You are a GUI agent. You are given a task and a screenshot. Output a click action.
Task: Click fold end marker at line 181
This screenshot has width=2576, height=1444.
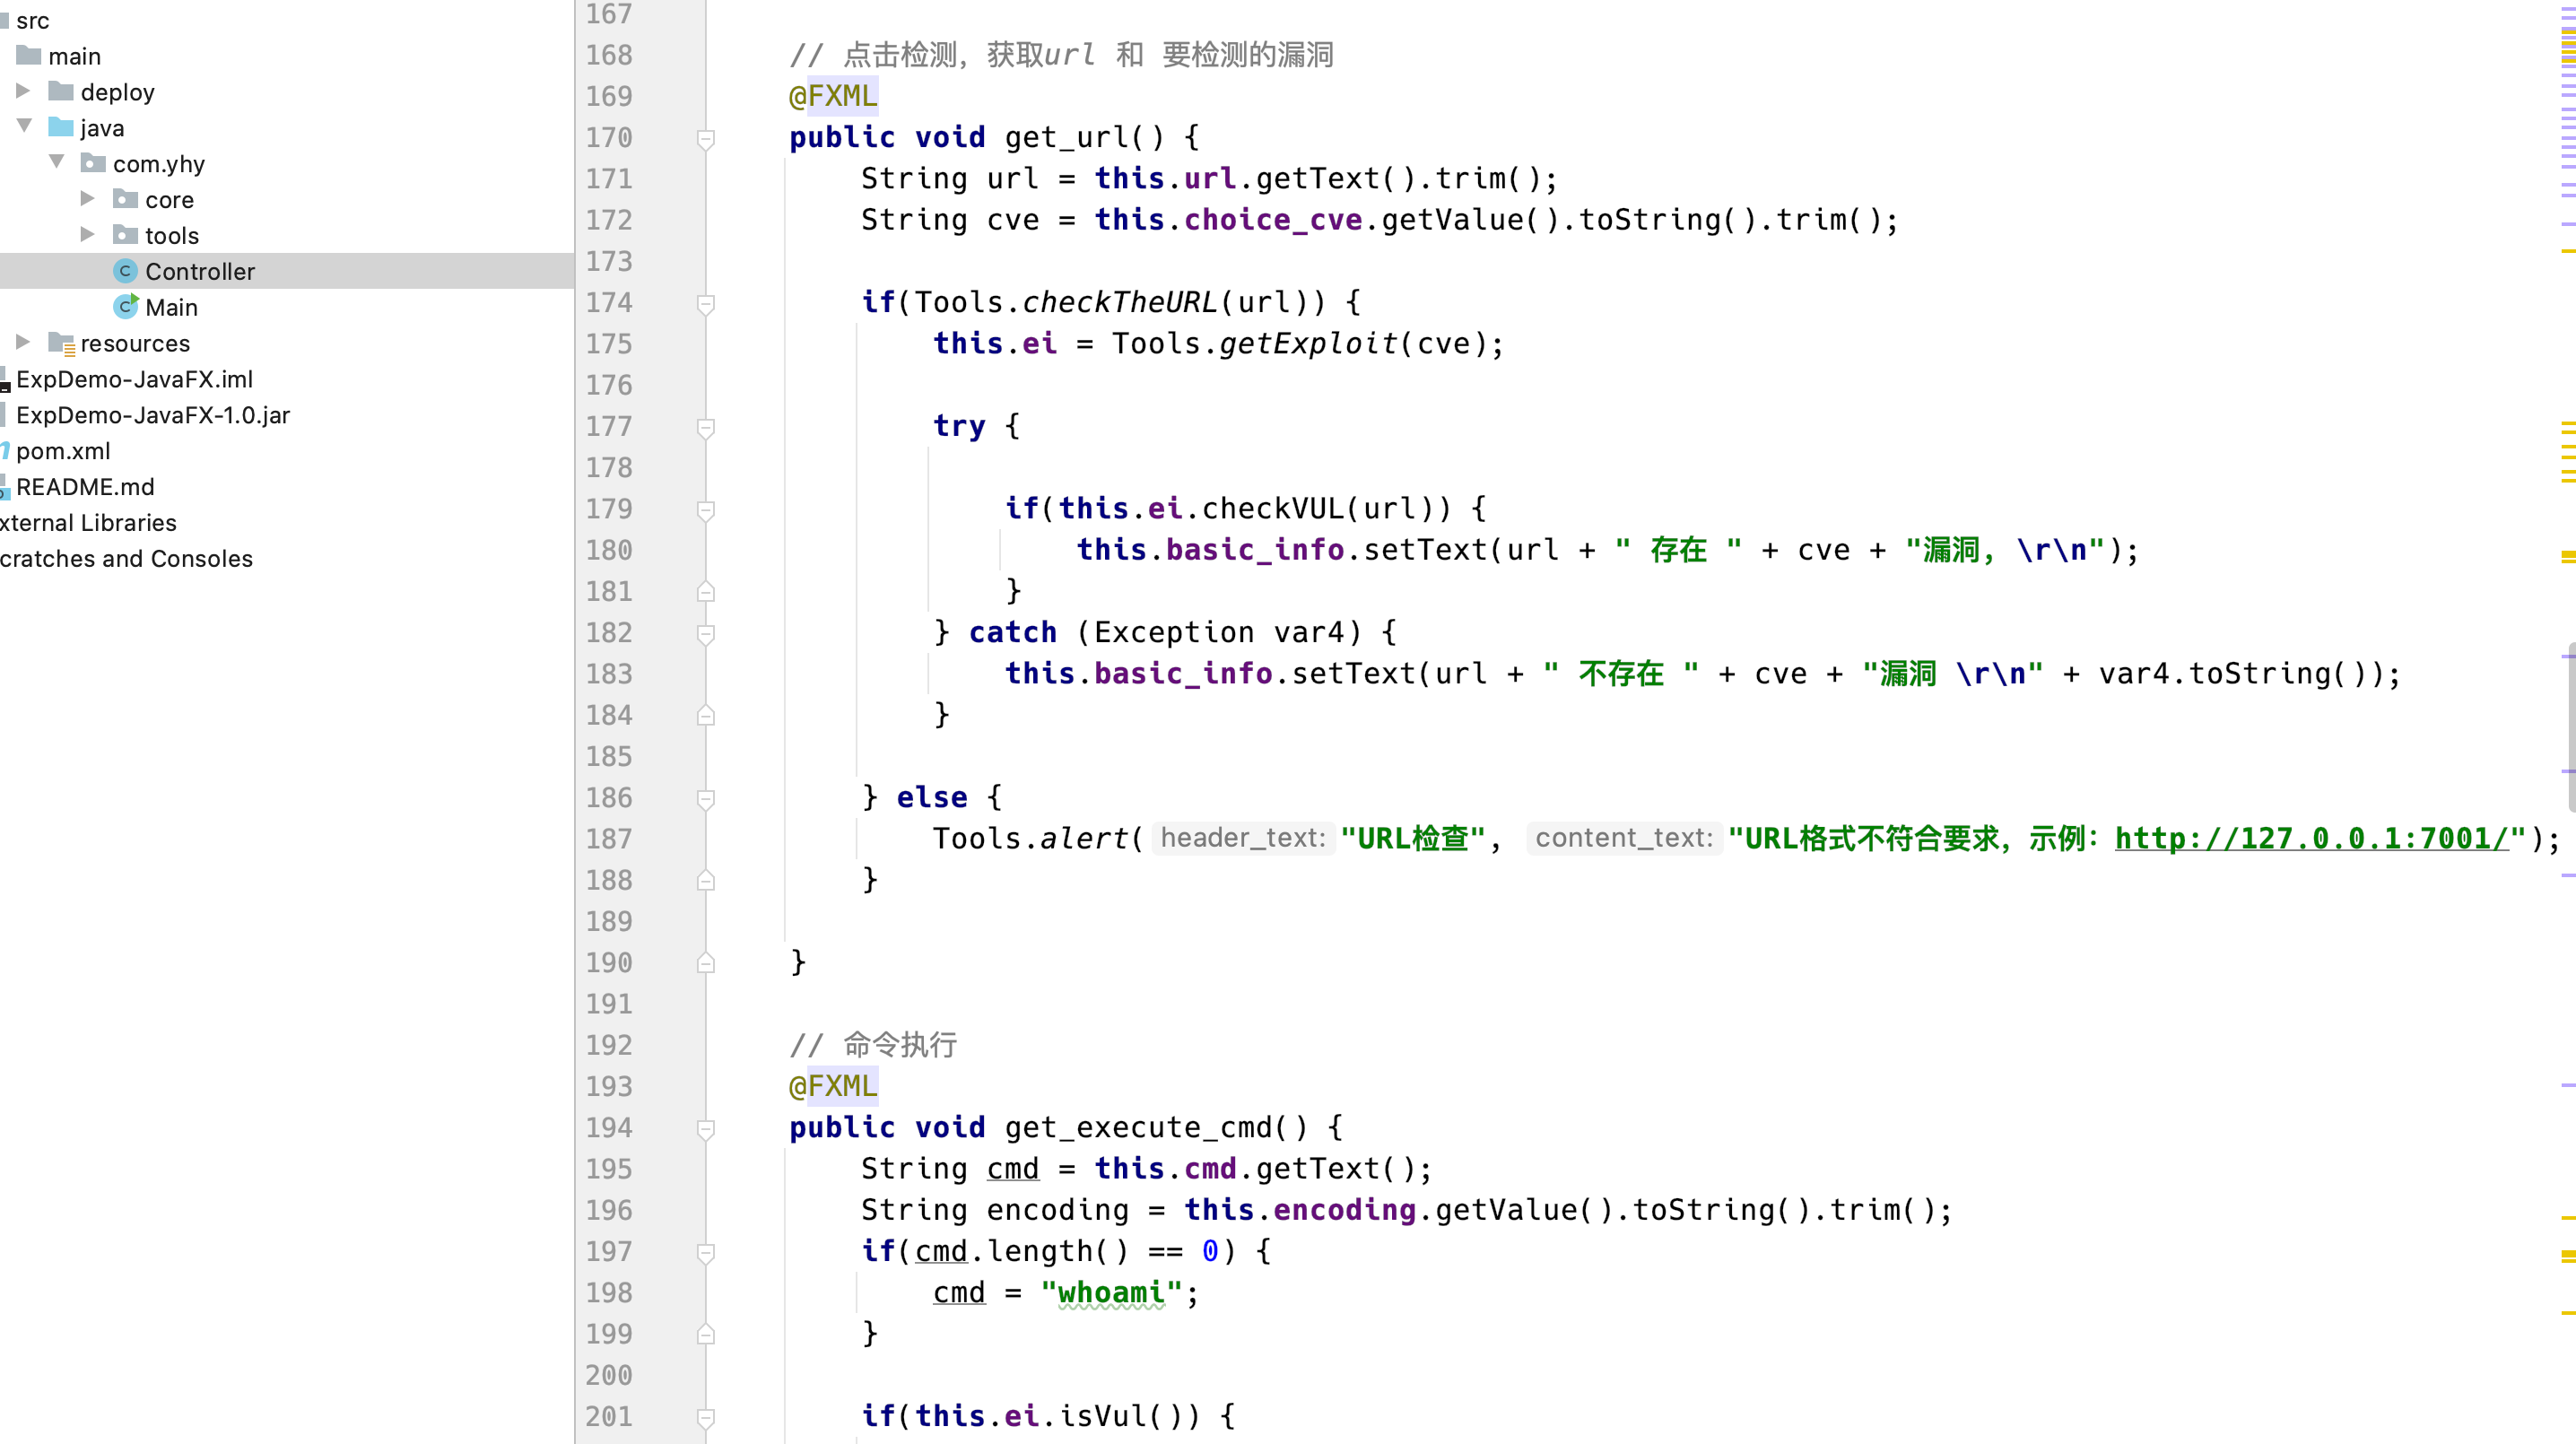[706, 592]
